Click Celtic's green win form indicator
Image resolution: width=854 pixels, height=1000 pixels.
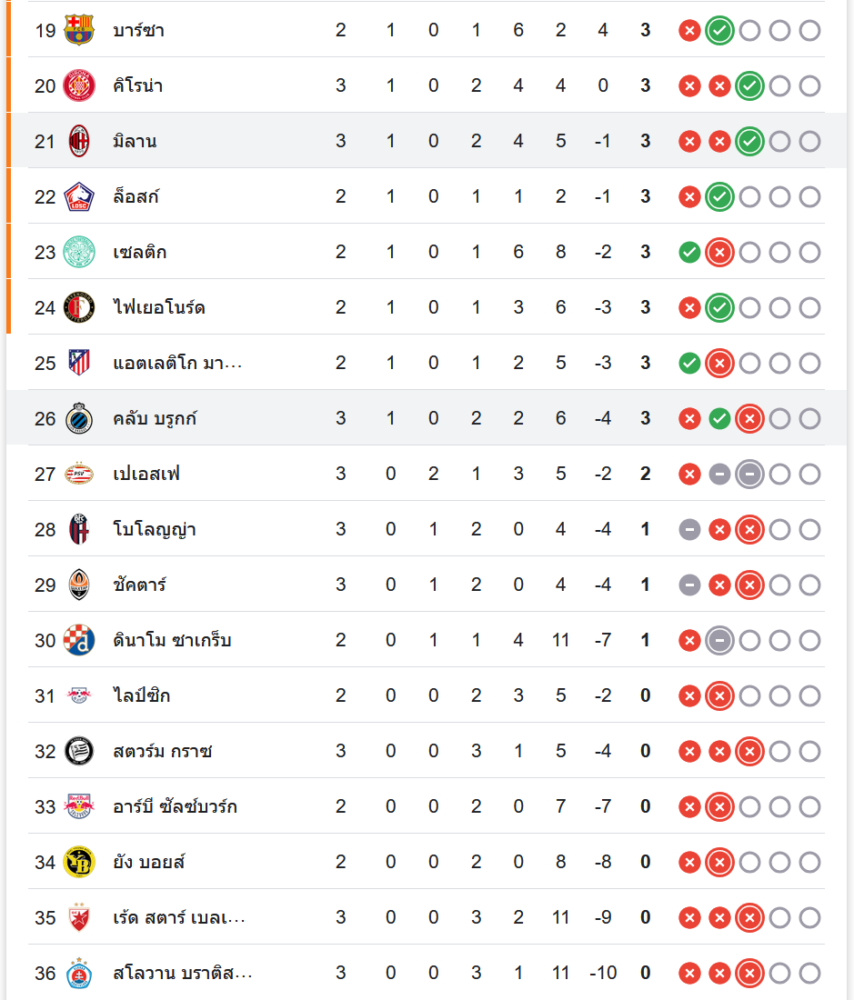tap(689, 252)
